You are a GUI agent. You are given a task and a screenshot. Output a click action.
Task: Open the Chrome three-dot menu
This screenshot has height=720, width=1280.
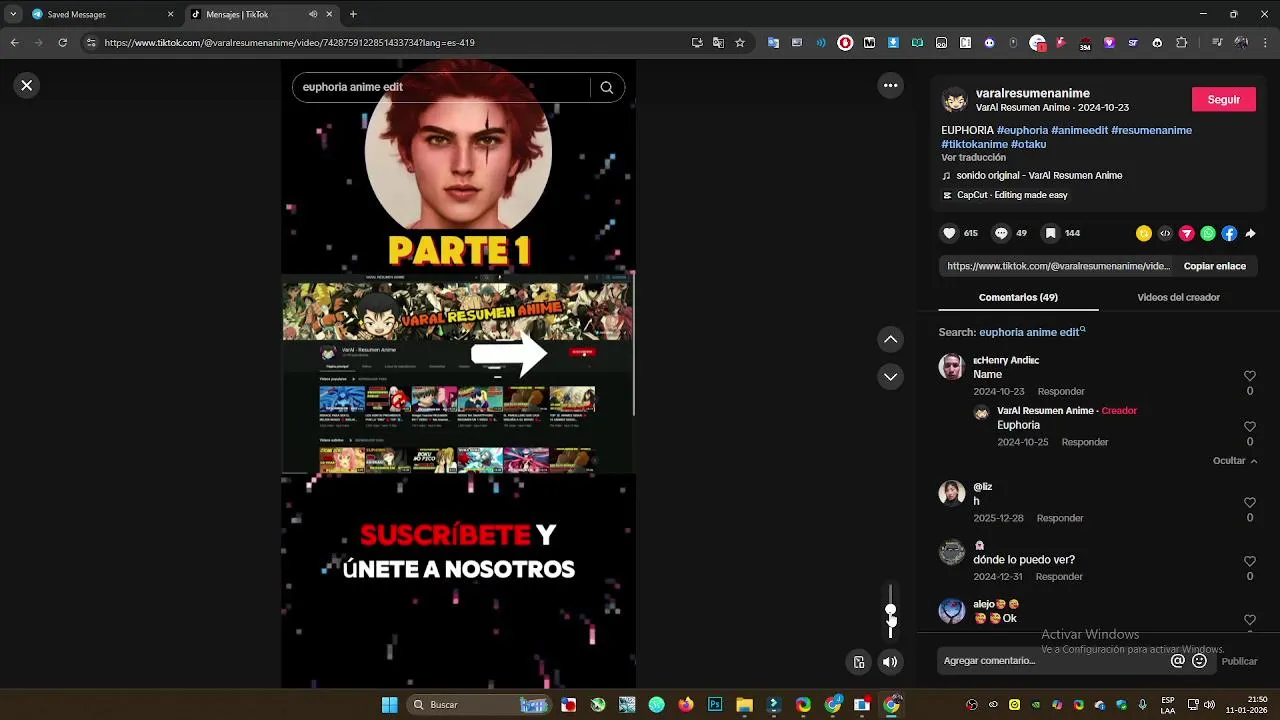tap(1265, 43)
